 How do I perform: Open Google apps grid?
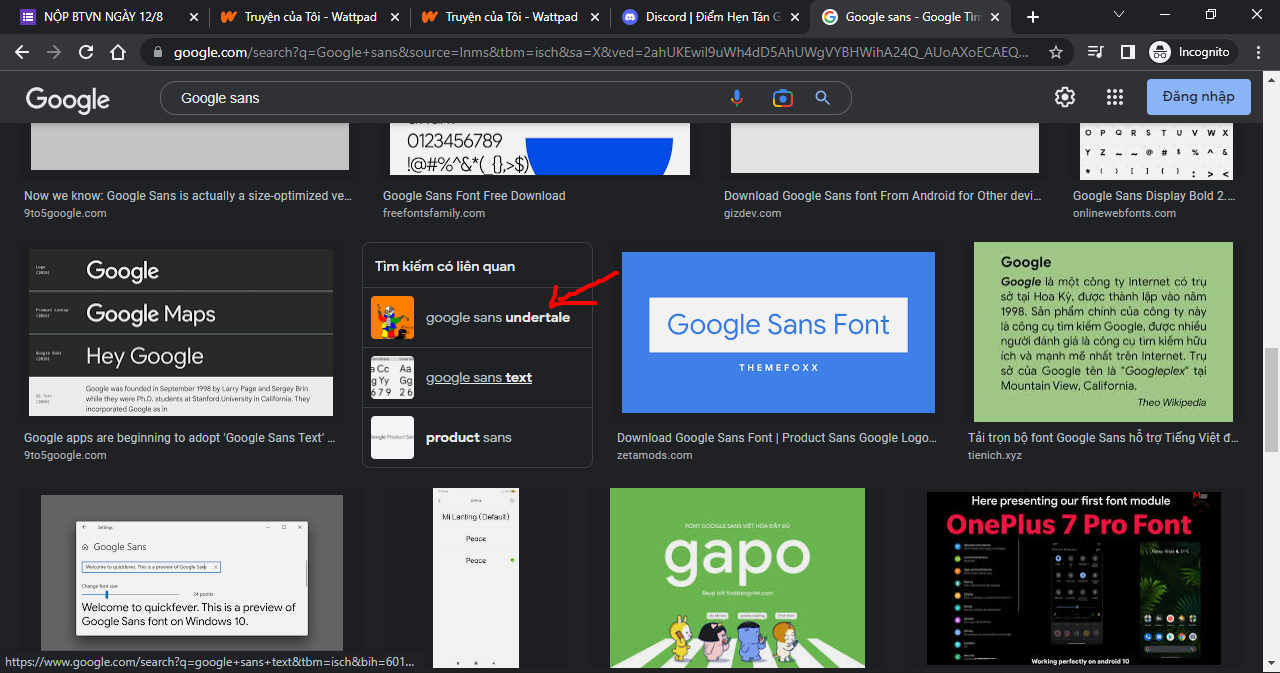[1115, 97]
